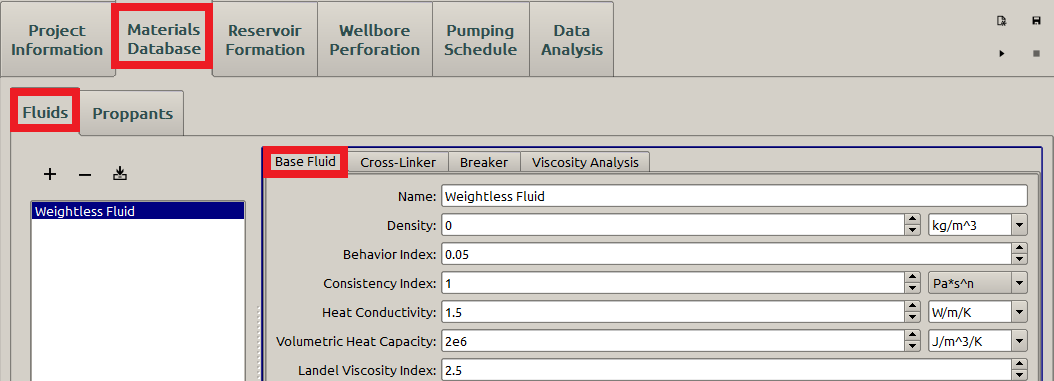Image resolution: width=1054 pixels, height=381 pixels.
Task: Increase Volumetric Heat Capacity with up arrow
Action: (x=912, y=336)
